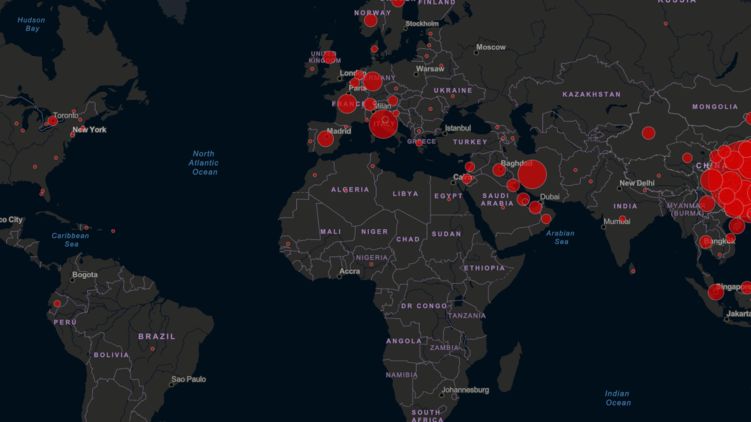Click the Bogota city label

coord(85,274)
